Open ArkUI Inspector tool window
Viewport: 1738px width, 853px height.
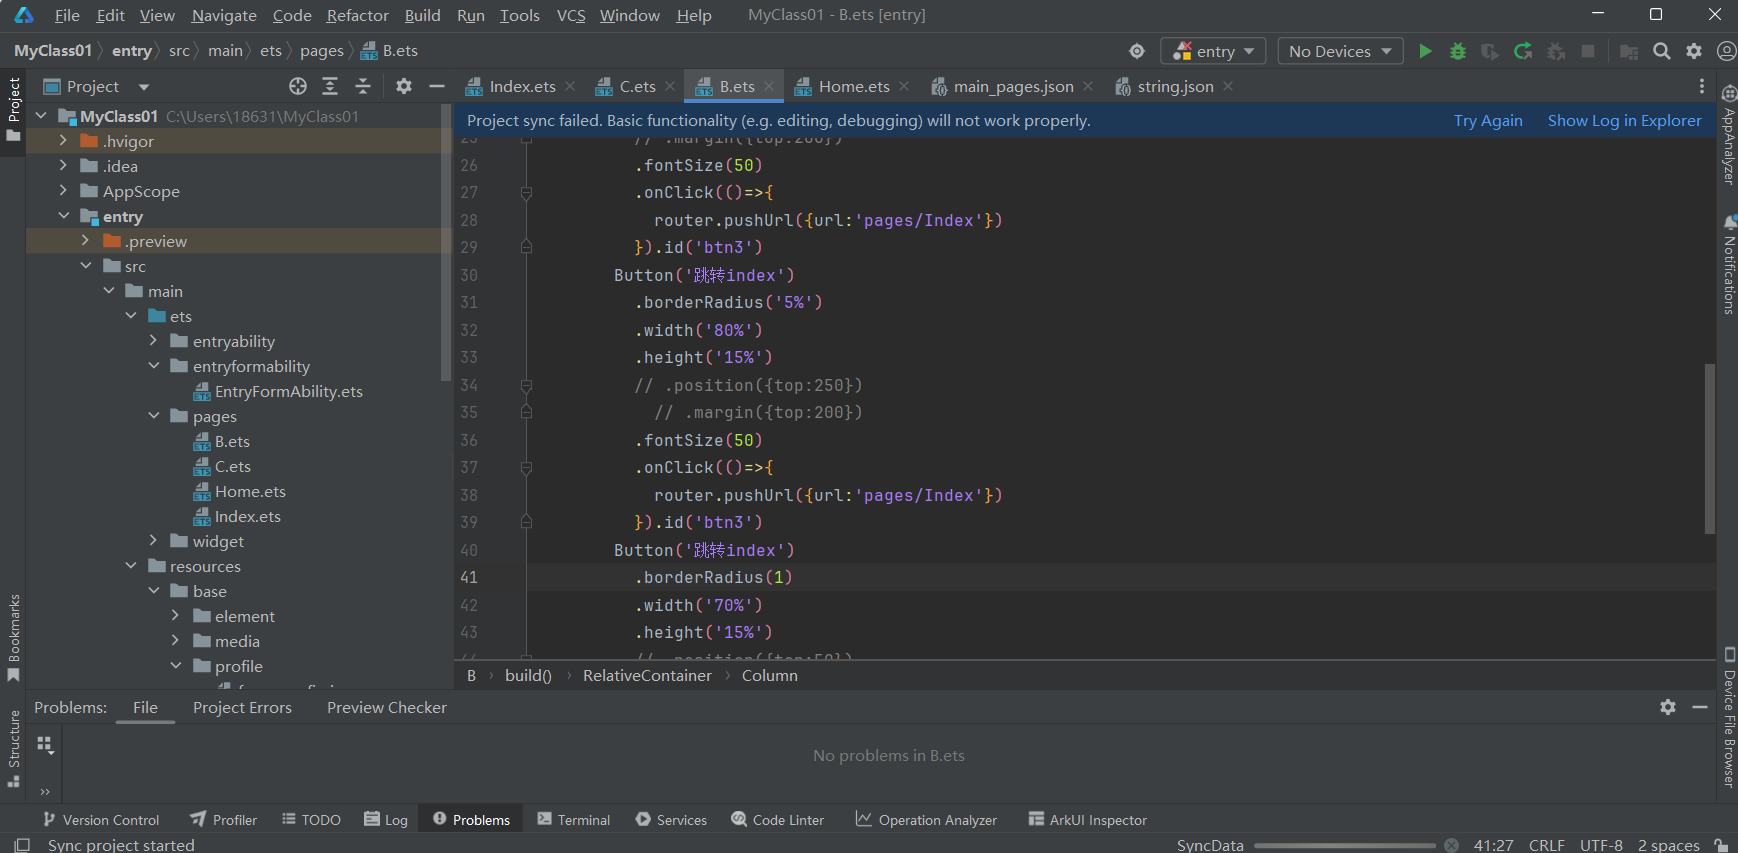(x=1087, y=819)
